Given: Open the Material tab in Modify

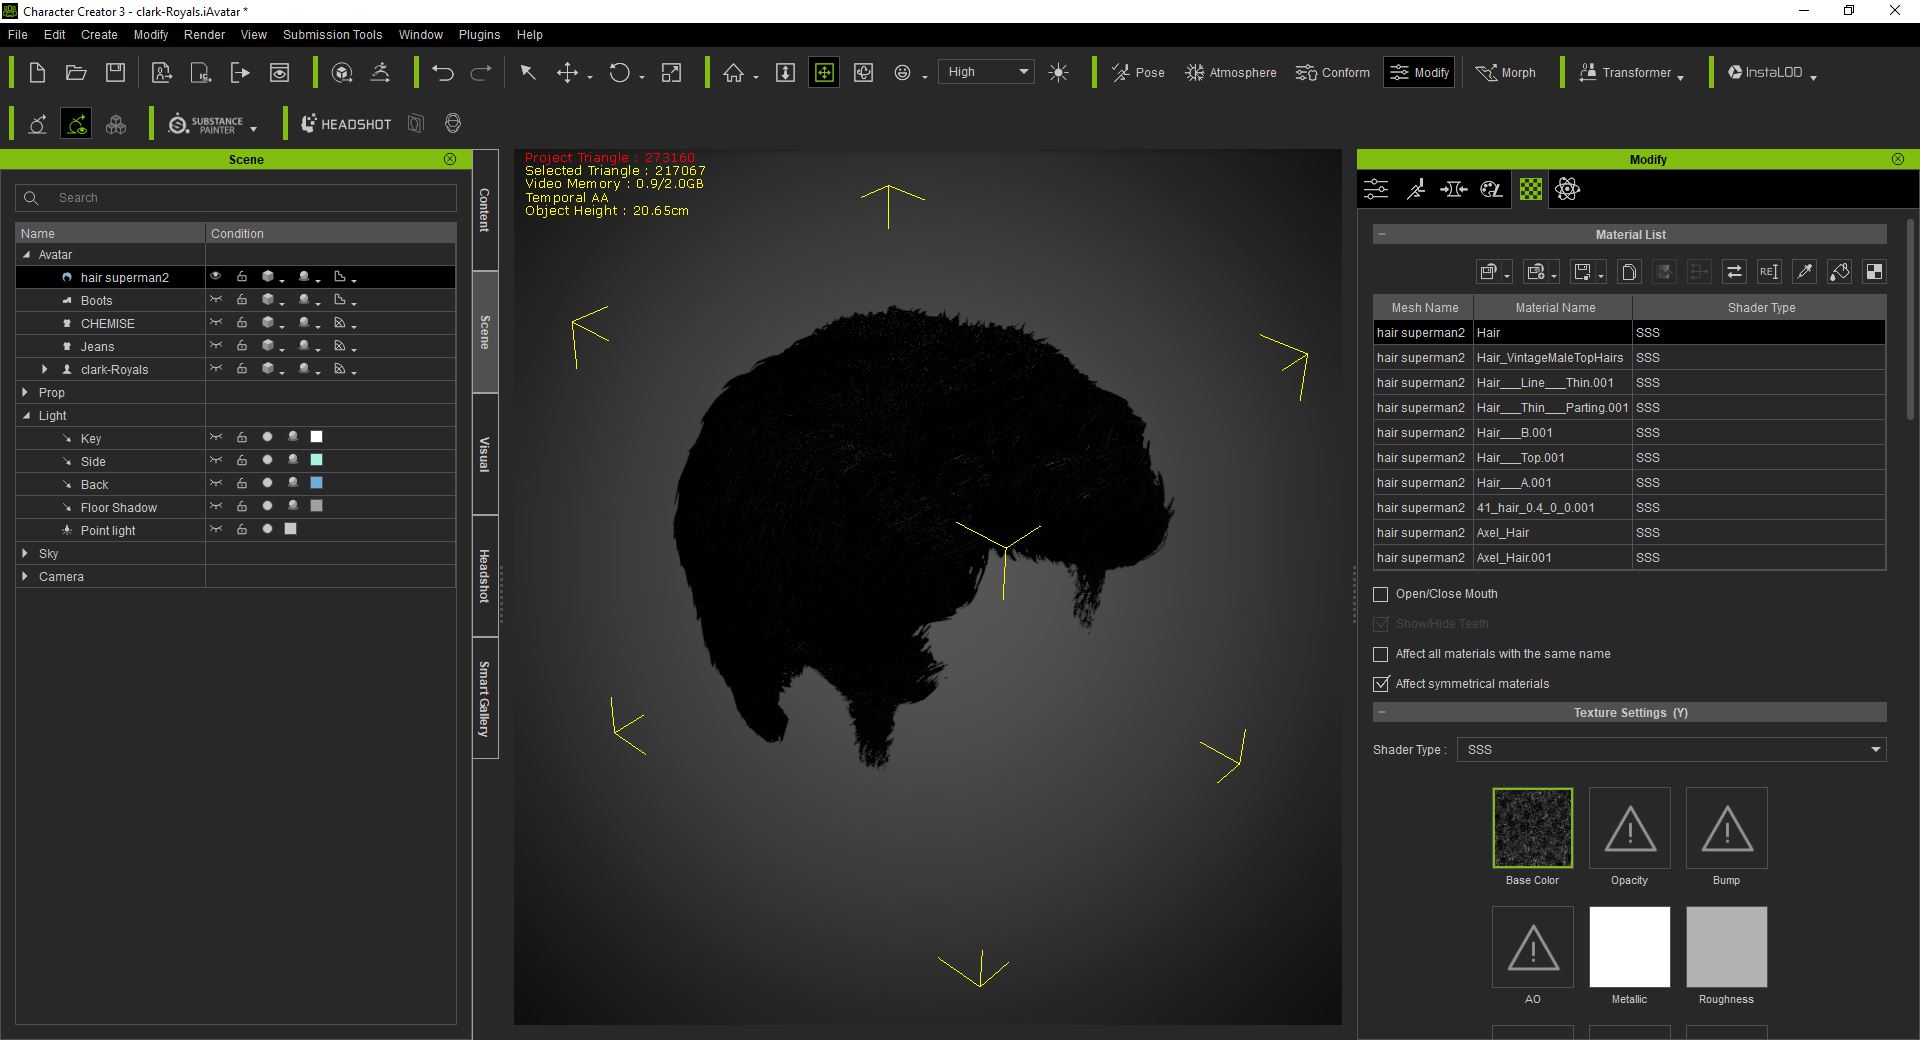Looking at the screenshot, I should tap(1530, 189).
